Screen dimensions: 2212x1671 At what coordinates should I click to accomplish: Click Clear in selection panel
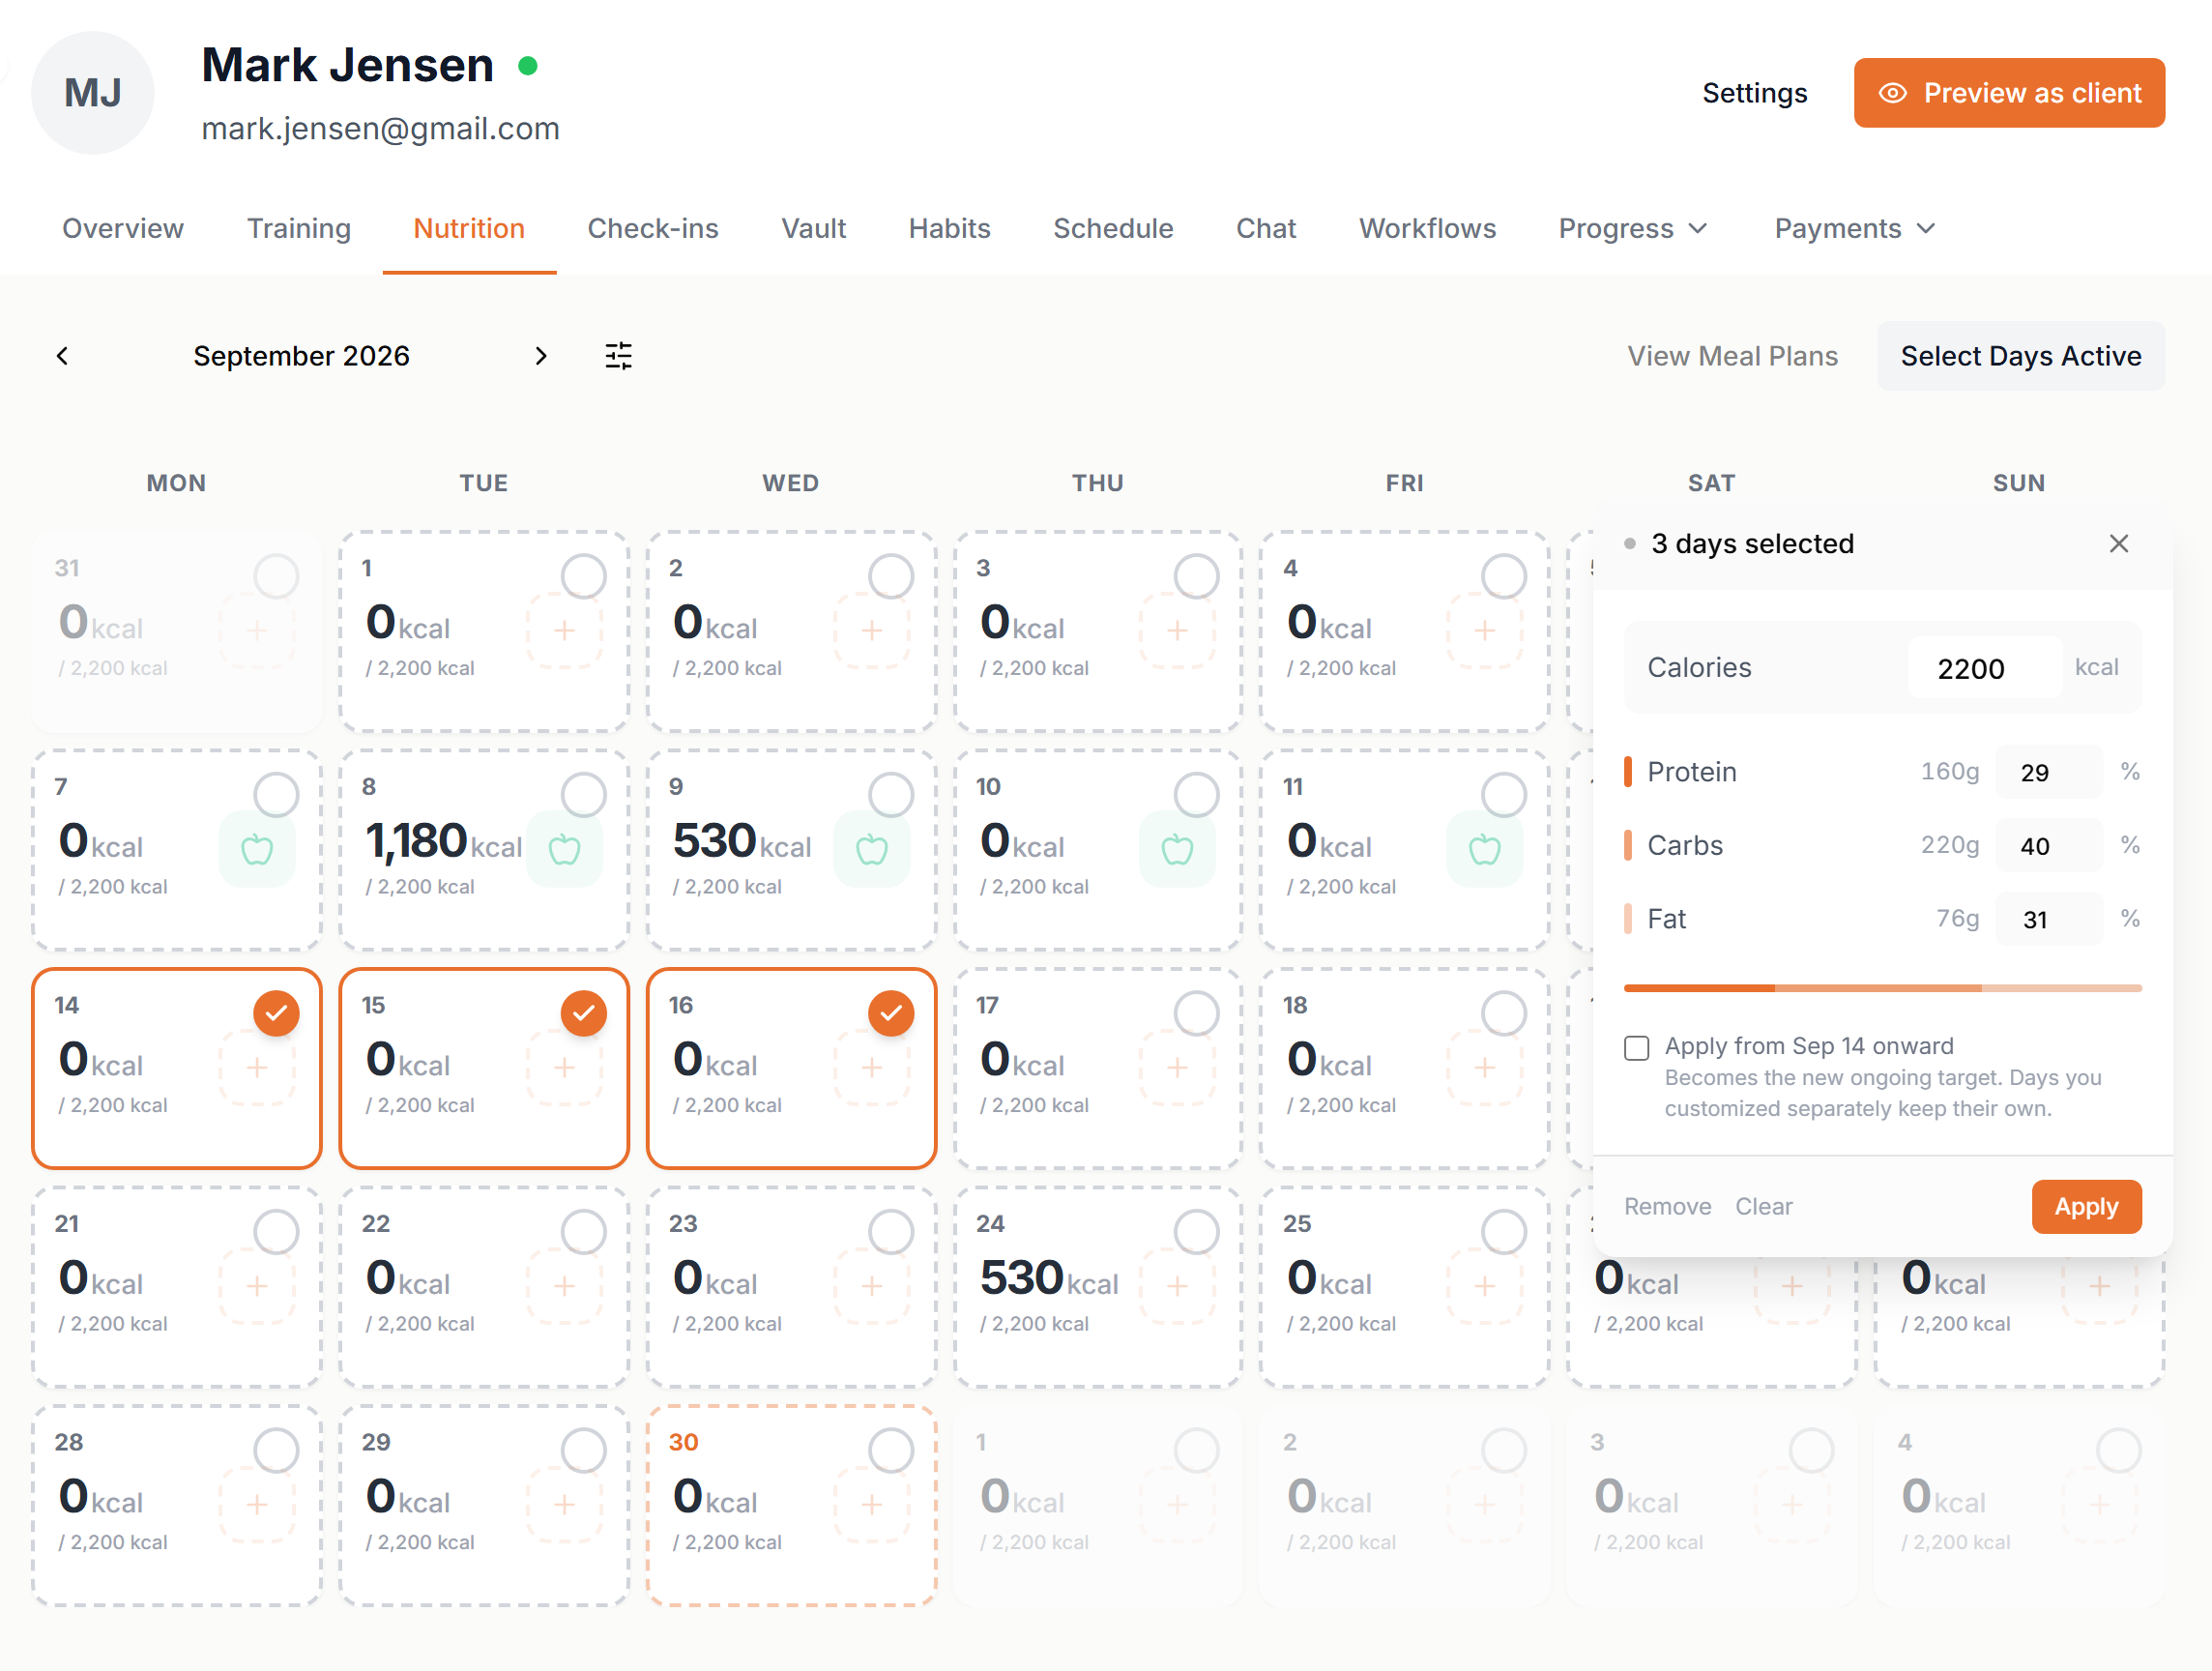[x=1763, y=1207]
